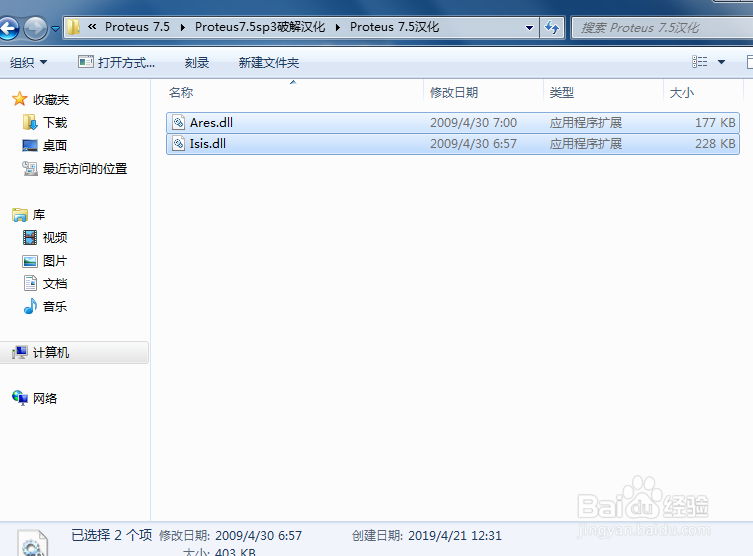This screenshot has width=753, height=556.
Task: Refresh the folder view
Action: click(552, 28)
